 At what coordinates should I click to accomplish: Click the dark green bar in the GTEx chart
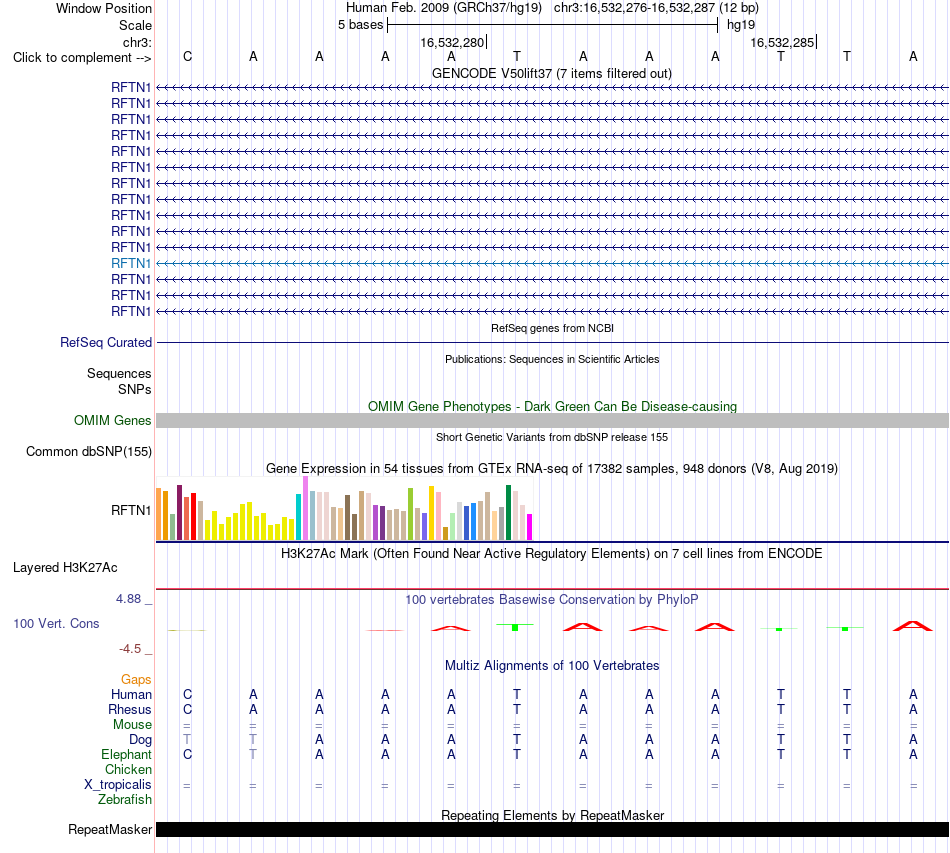point(508,513)
